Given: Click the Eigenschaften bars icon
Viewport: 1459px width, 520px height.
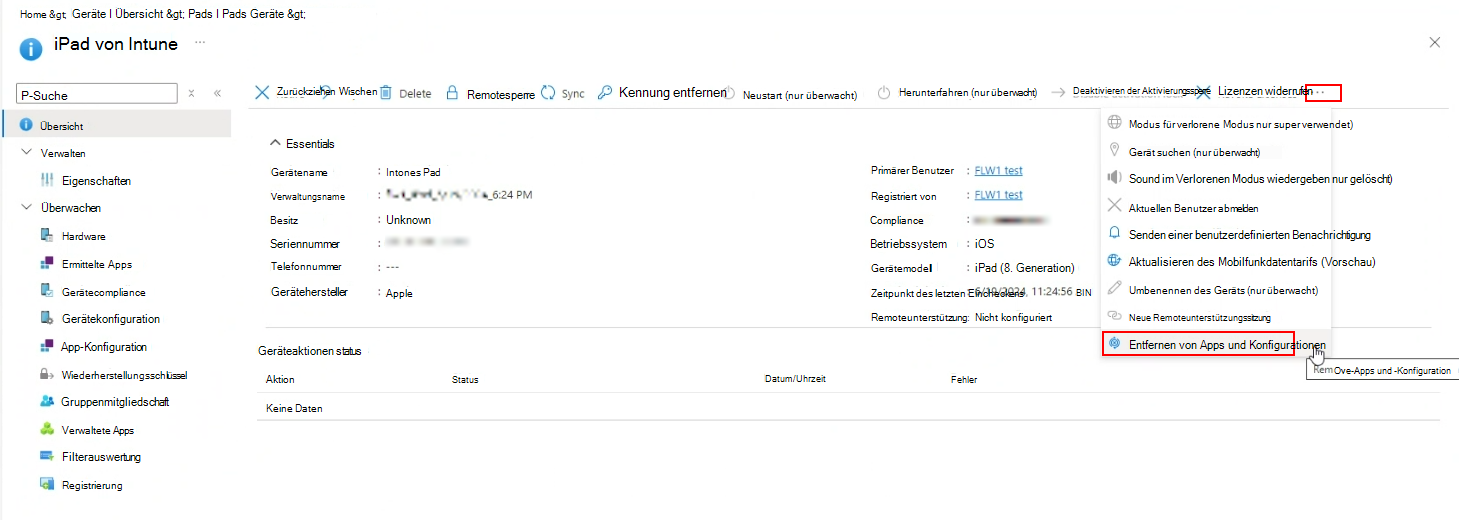Looking at the screenshot, I should (47, 181).
